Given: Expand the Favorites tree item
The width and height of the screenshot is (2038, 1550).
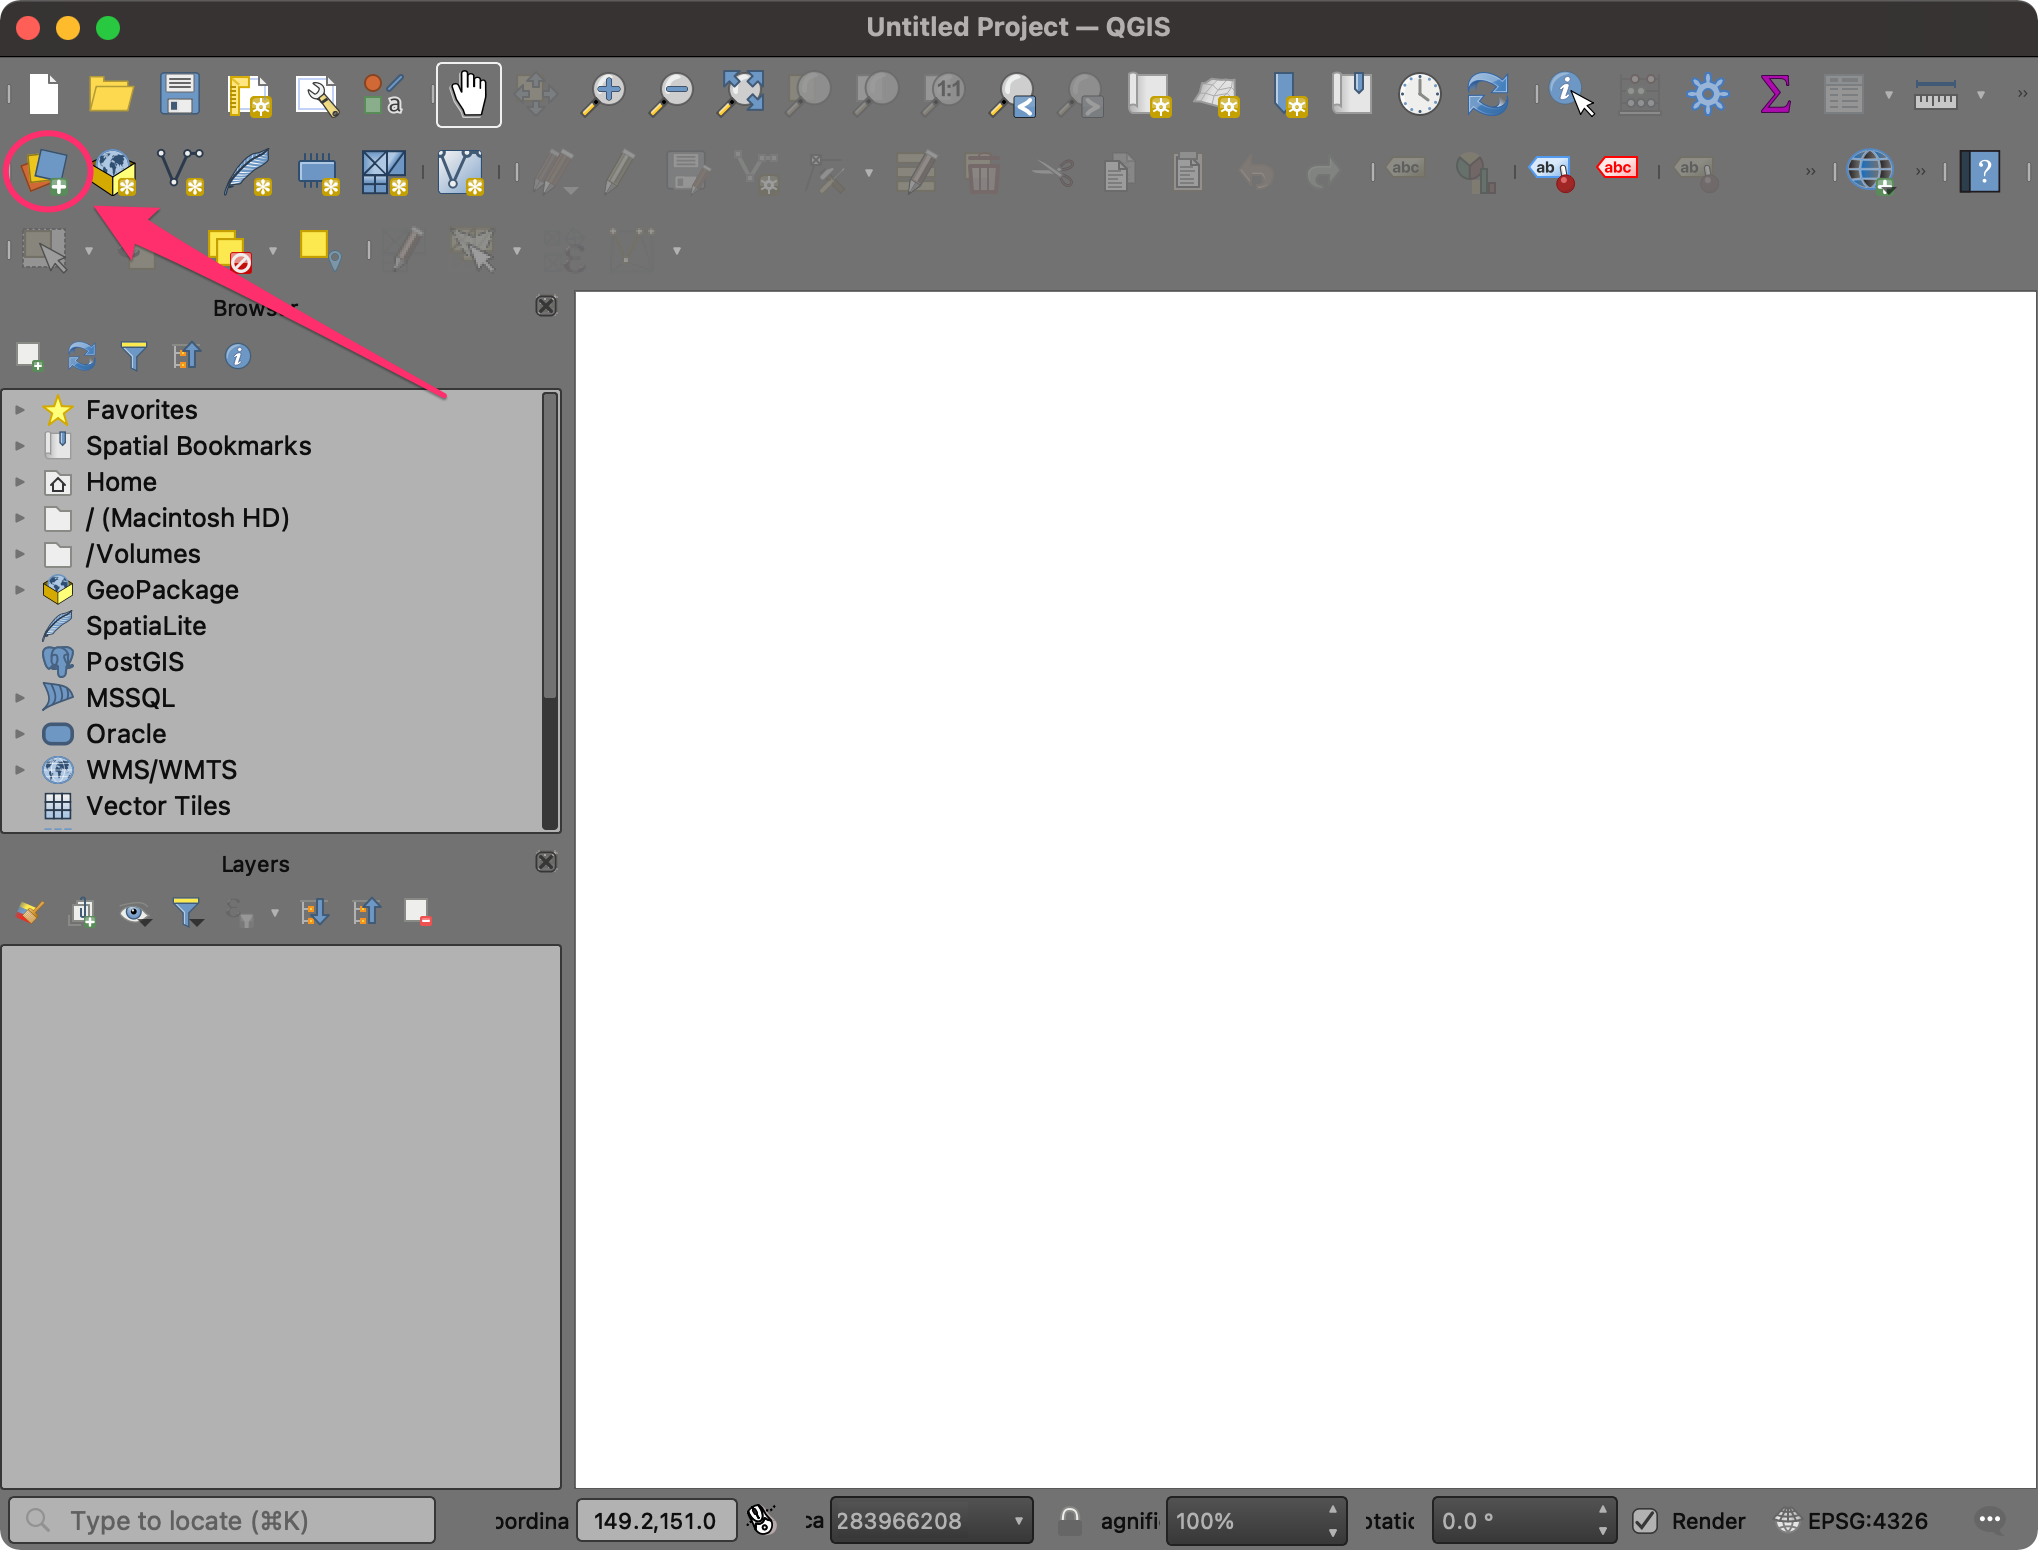Looking at the screenshot, I should (19, 410).
